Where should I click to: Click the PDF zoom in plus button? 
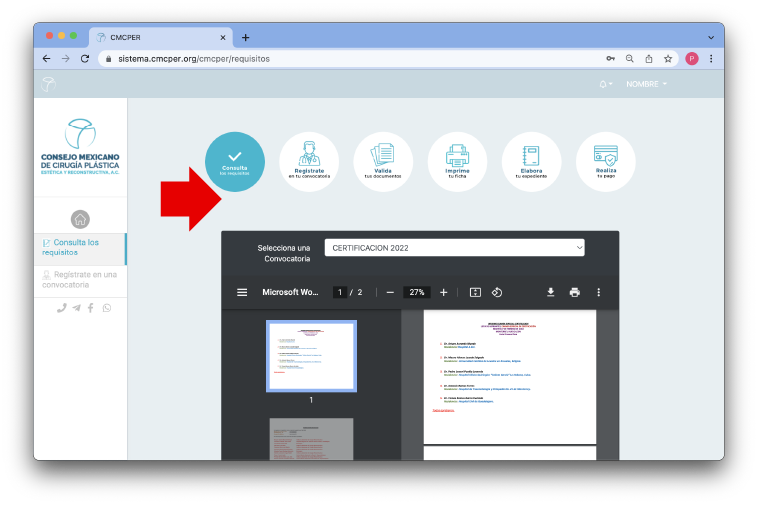point(443,292)
